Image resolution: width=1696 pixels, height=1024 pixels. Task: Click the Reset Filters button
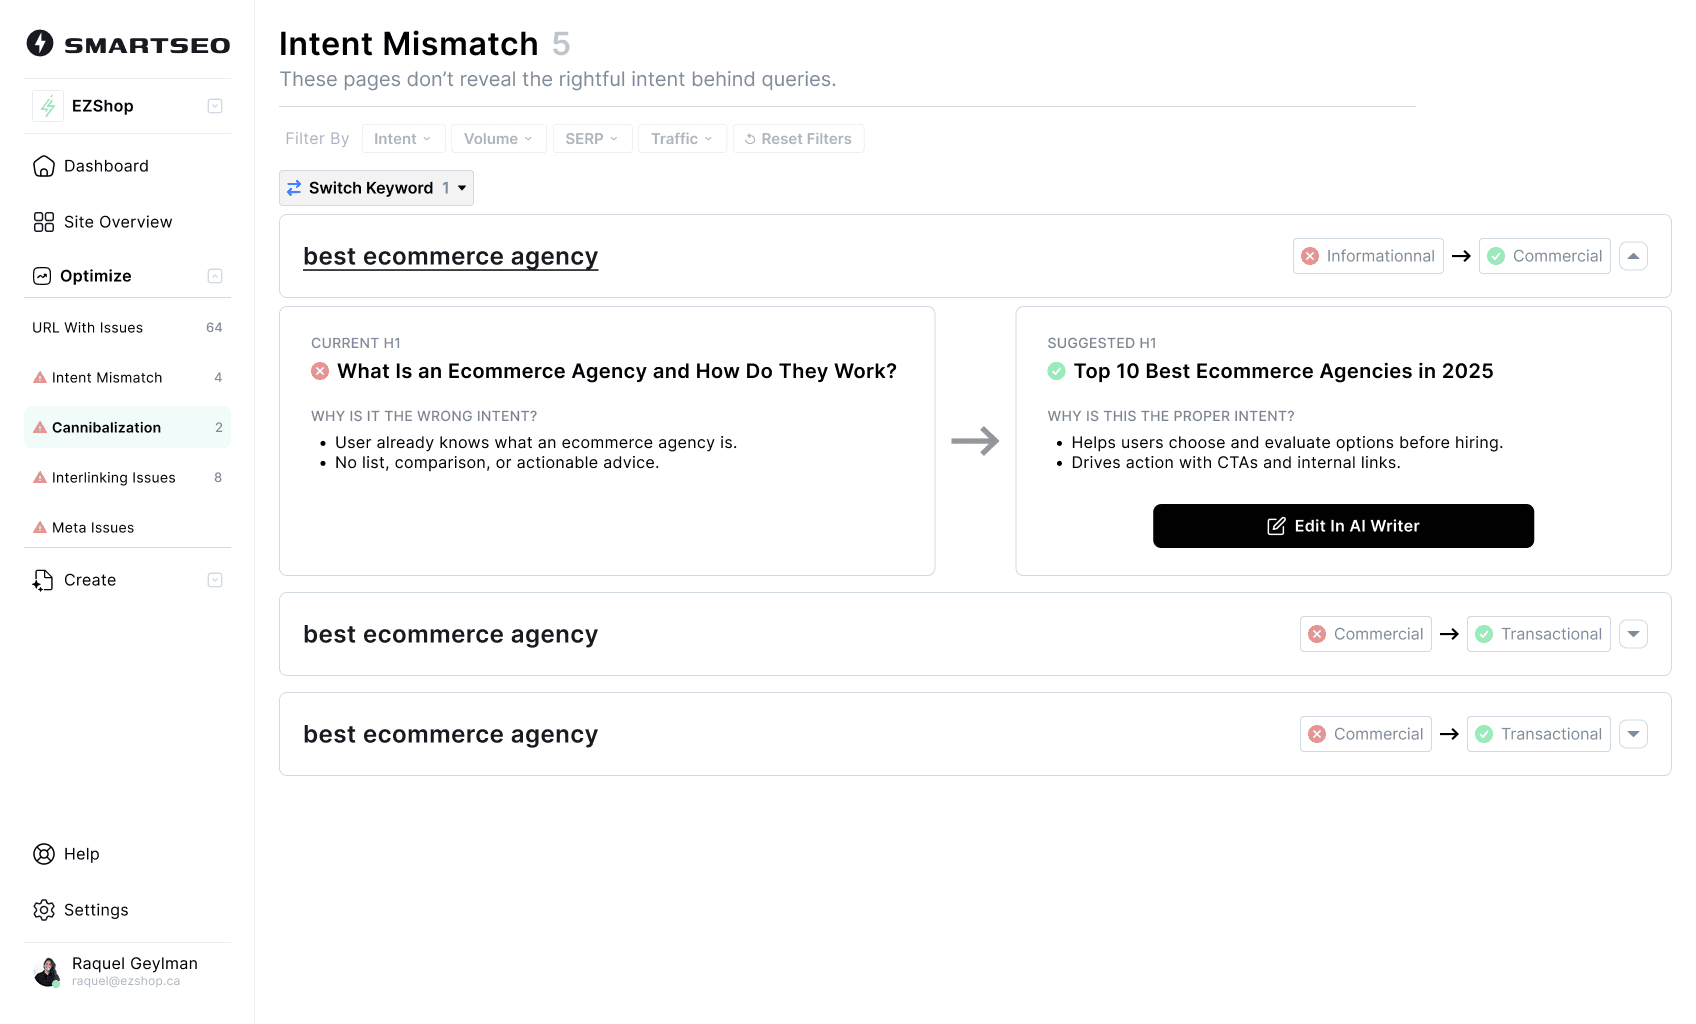pos(798,139)
